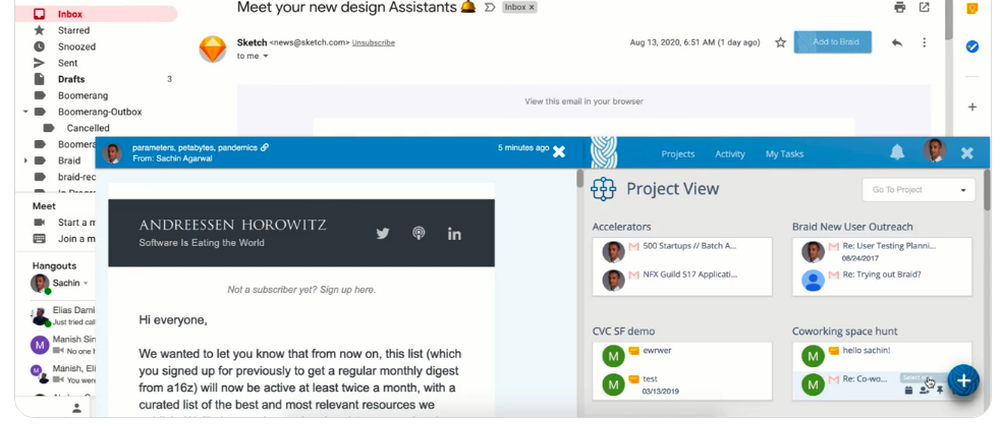
Task: Open Google Keep side panel icon
Action: pyautogui.click(x=972, y=8)
